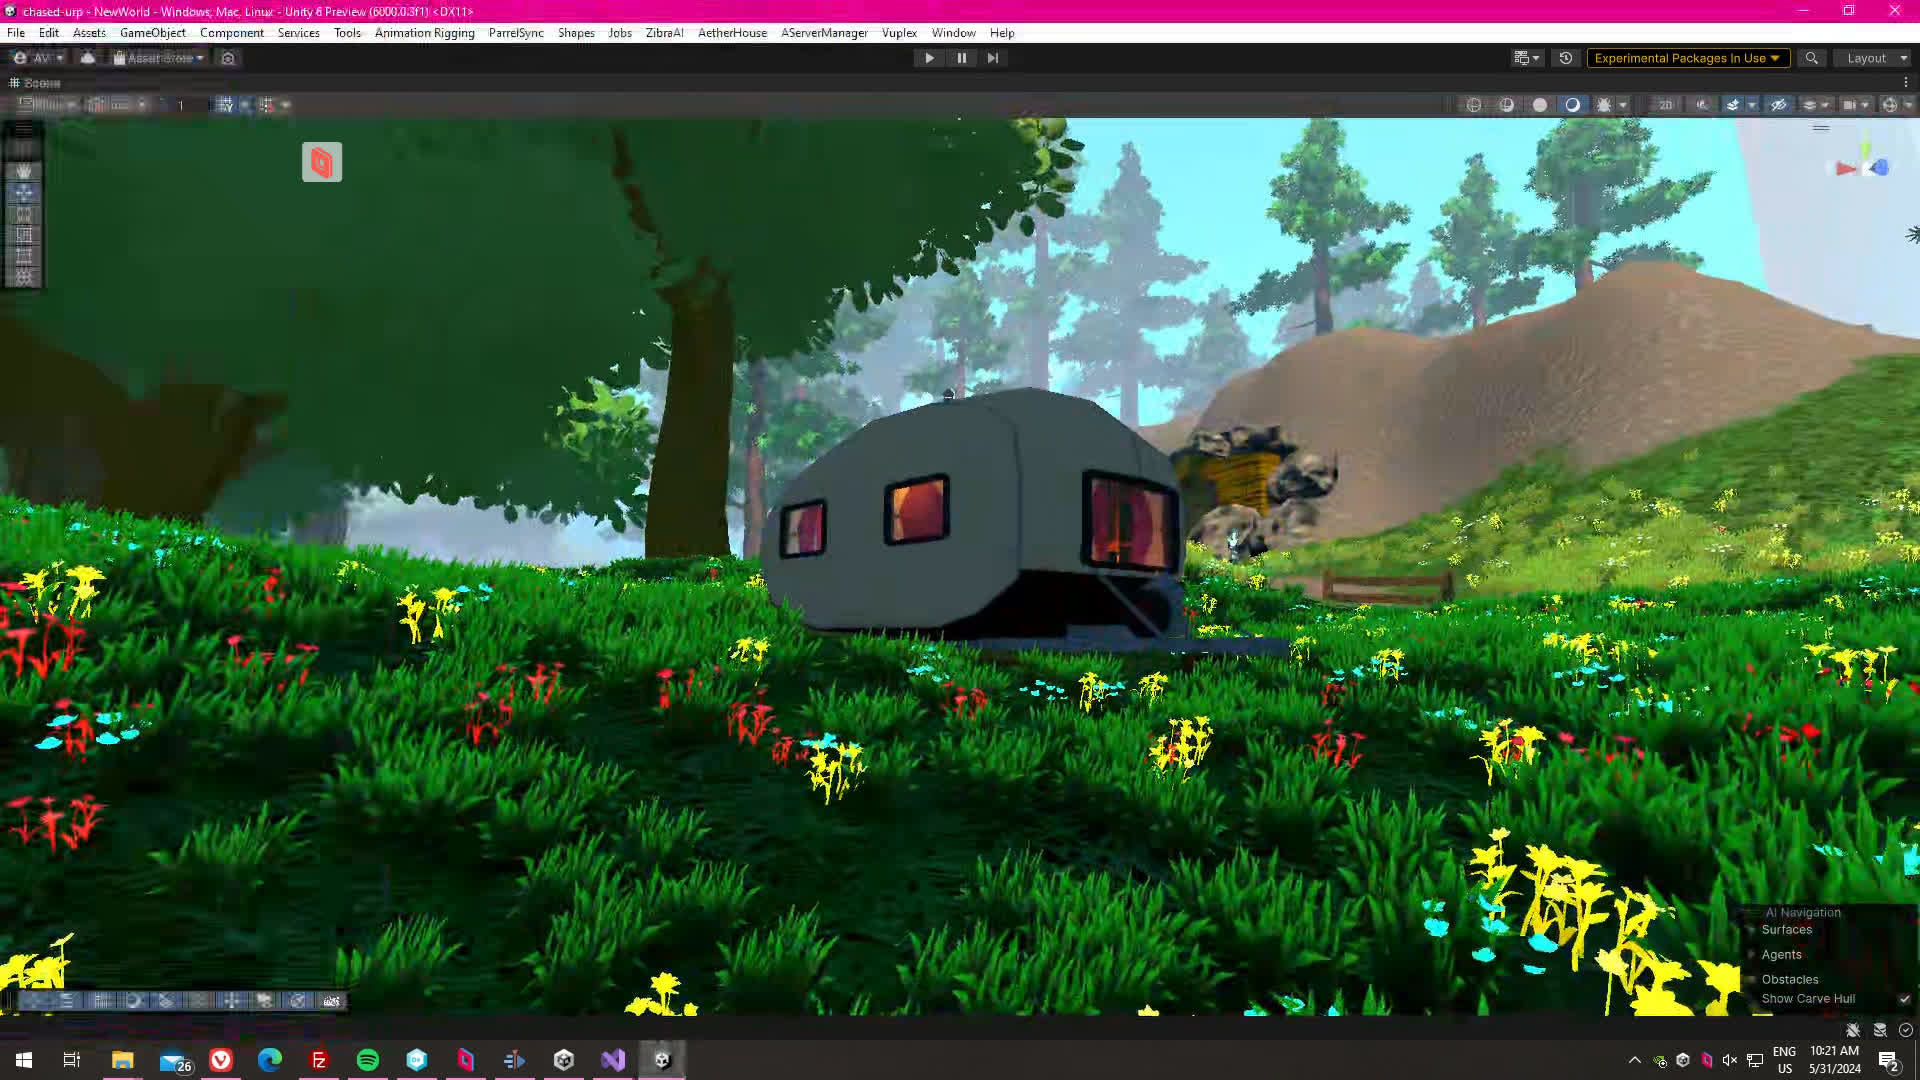Toggle scene lighting button

[1702, 105]
